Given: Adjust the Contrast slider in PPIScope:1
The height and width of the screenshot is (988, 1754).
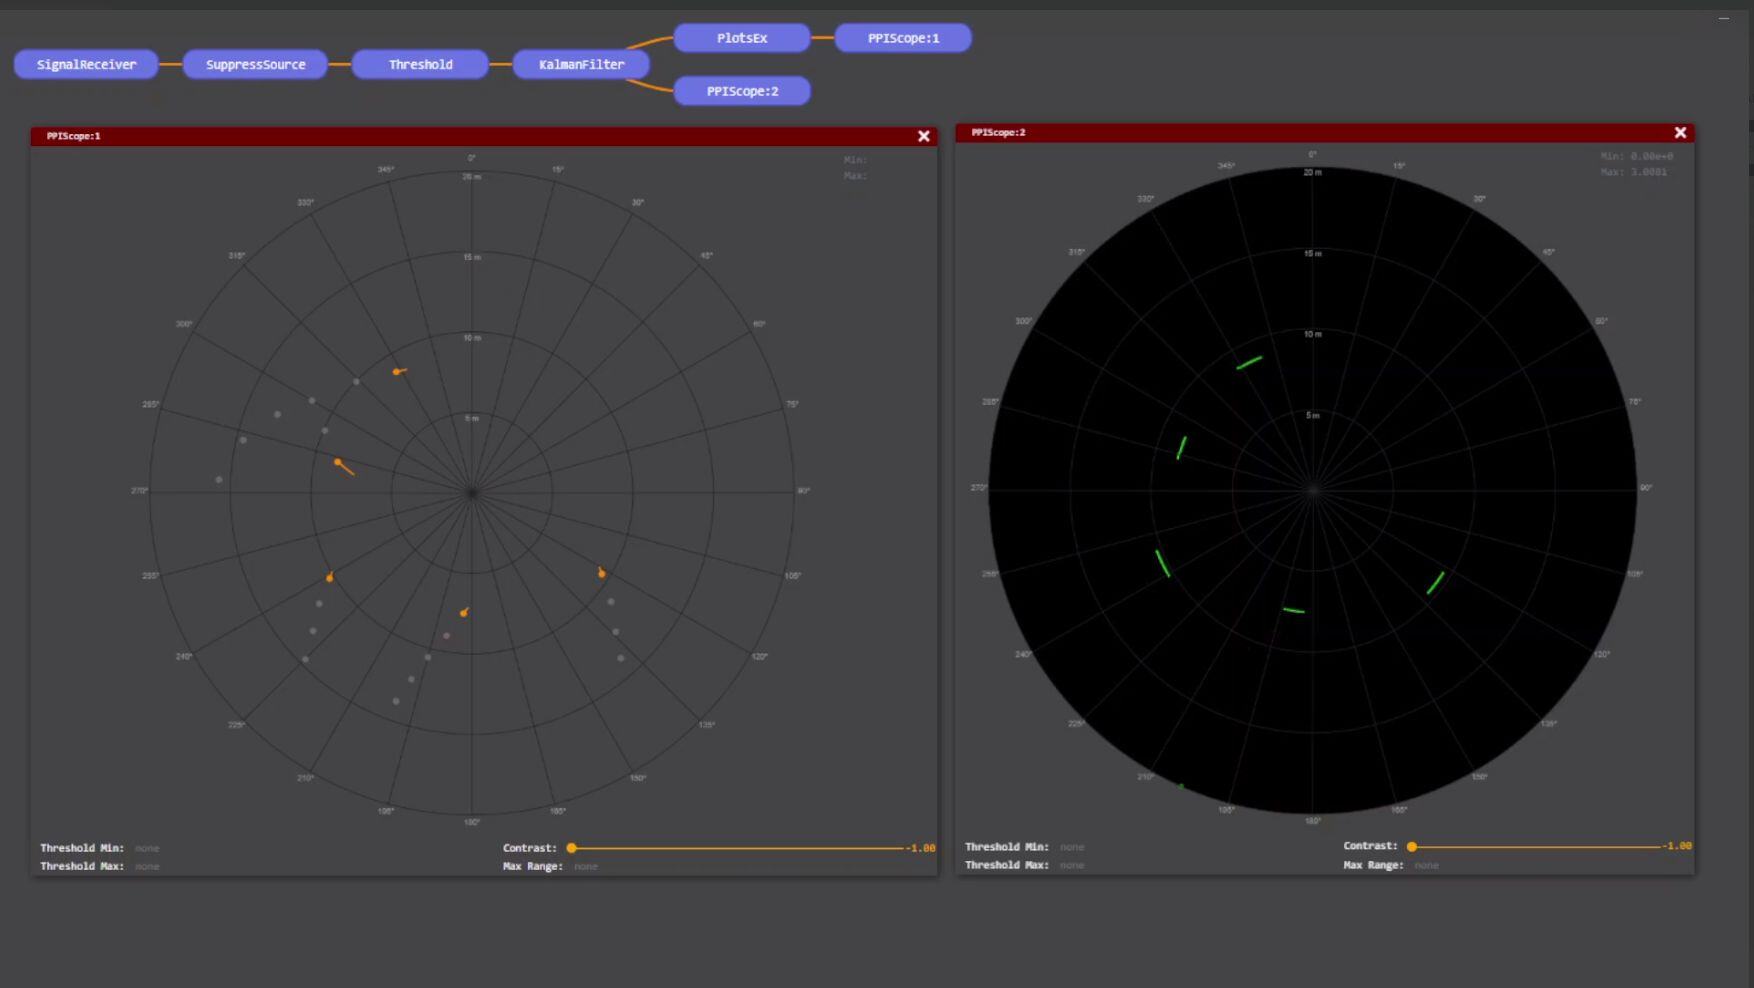Looking at the screenshot, I should [x=570, y=847].
